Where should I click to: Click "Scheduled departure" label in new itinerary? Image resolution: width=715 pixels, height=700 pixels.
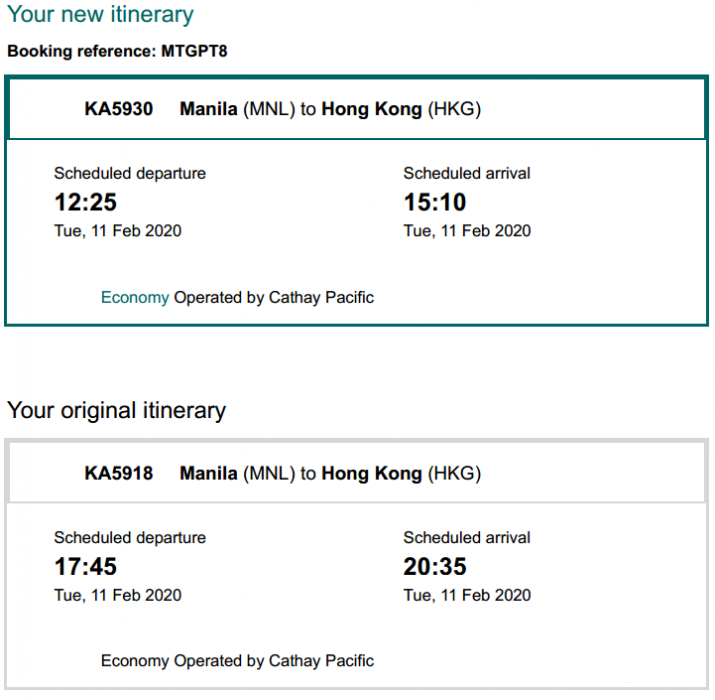pos(130,173)
